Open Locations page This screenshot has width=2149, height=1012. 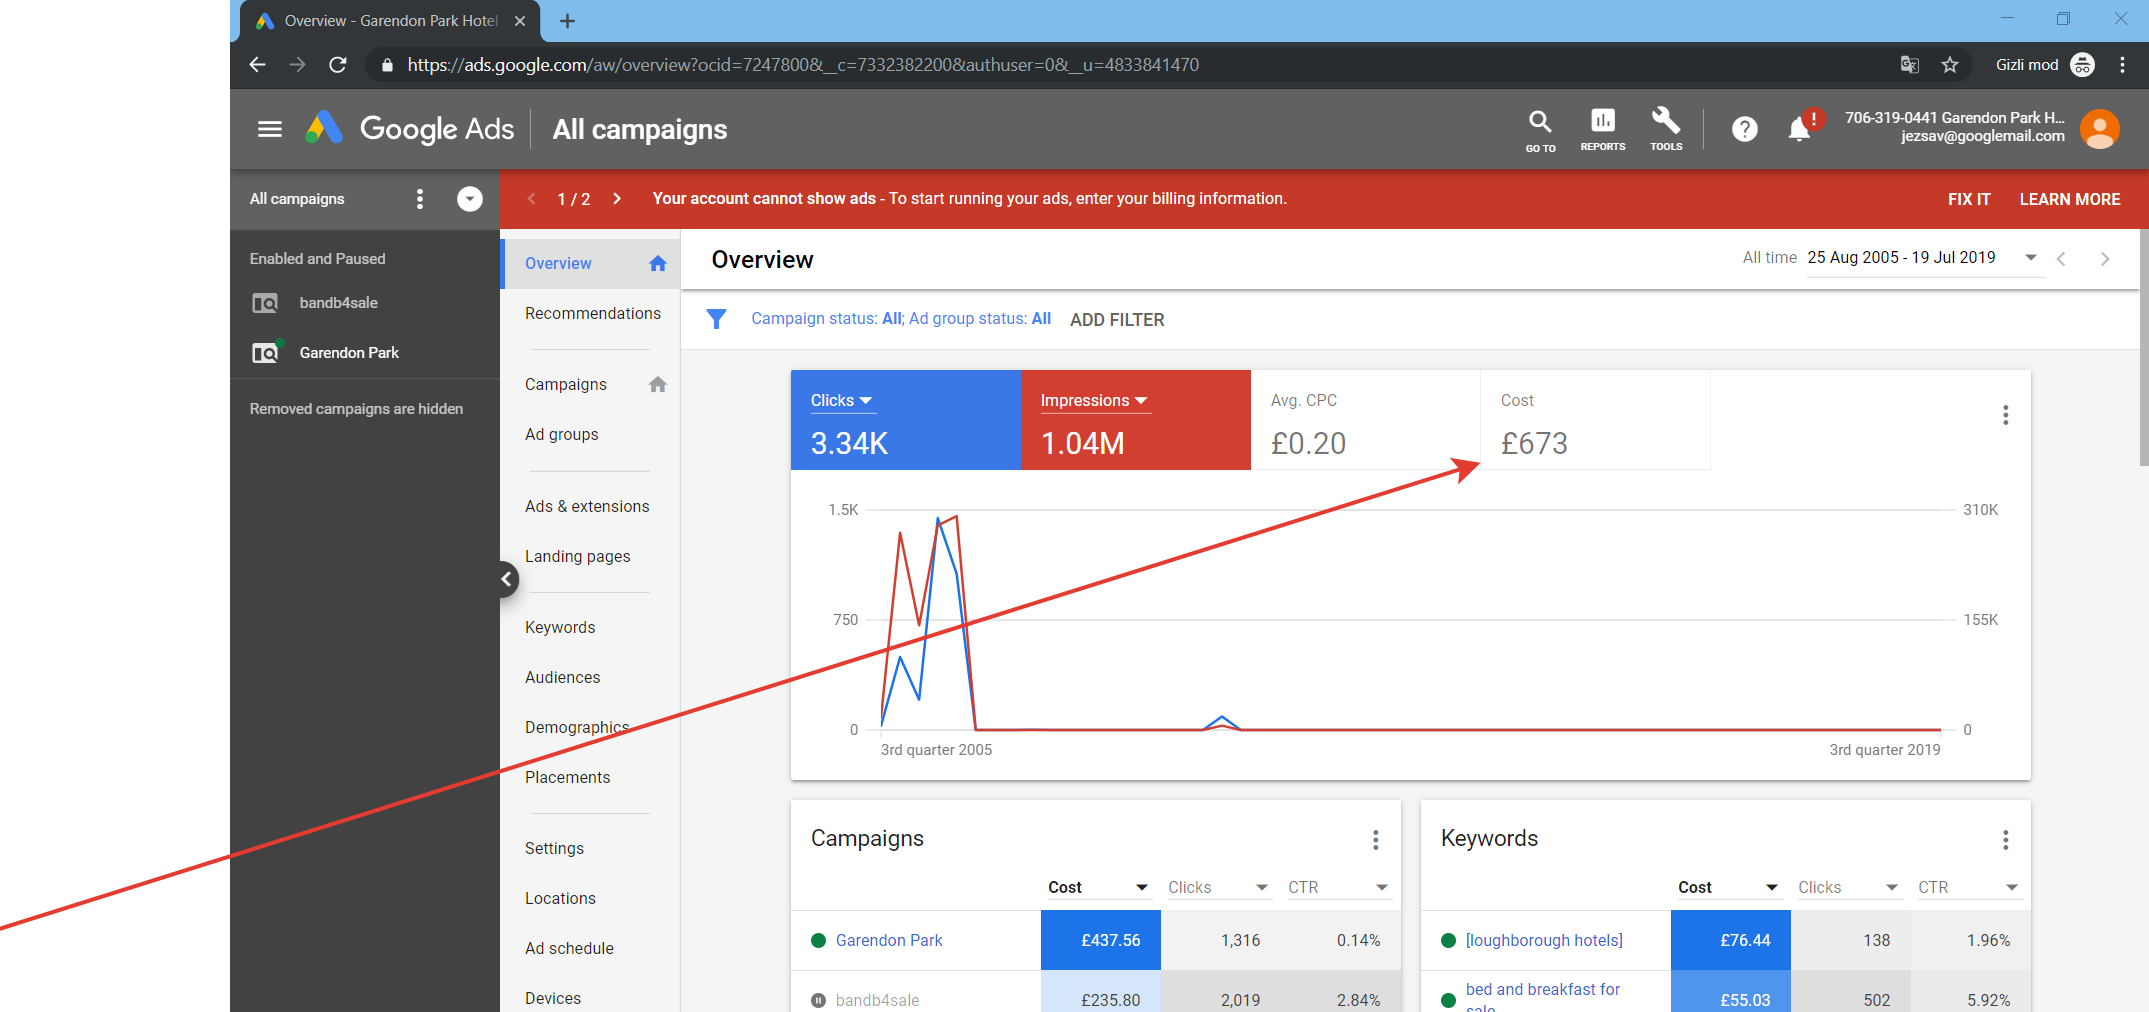[x=560, y=899]
